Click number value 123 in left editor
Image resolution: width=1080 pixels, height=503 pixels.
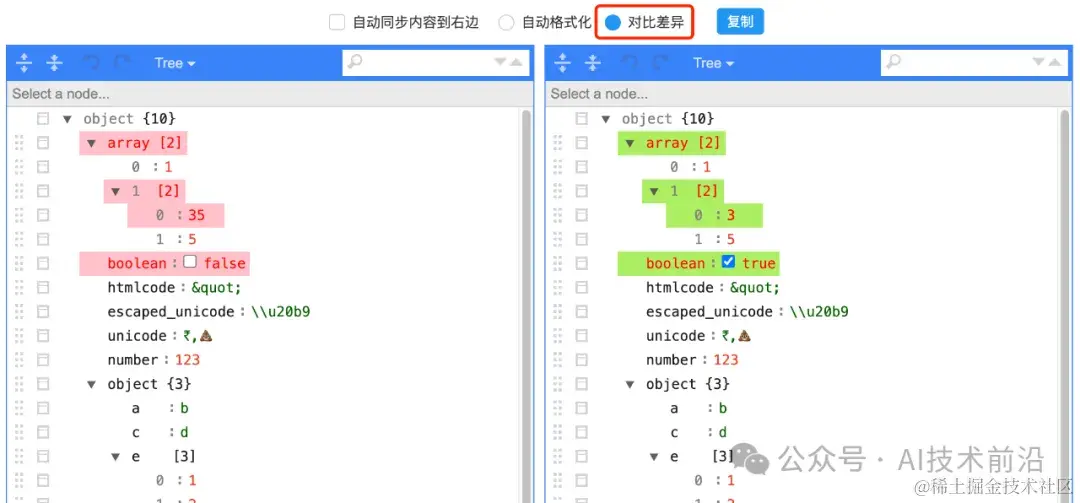point(187,360)
